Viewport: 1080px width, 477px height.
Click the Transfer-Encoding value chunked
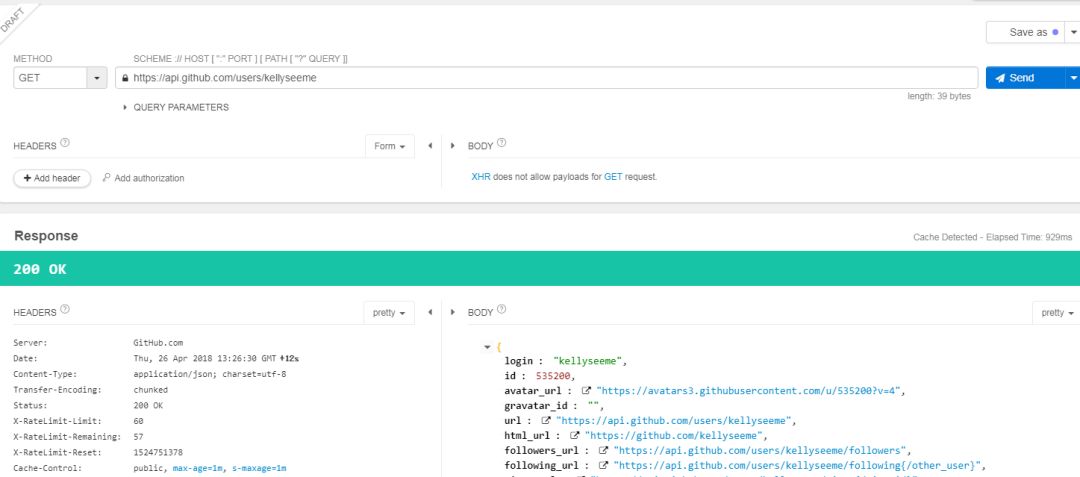tap(151, 390)
